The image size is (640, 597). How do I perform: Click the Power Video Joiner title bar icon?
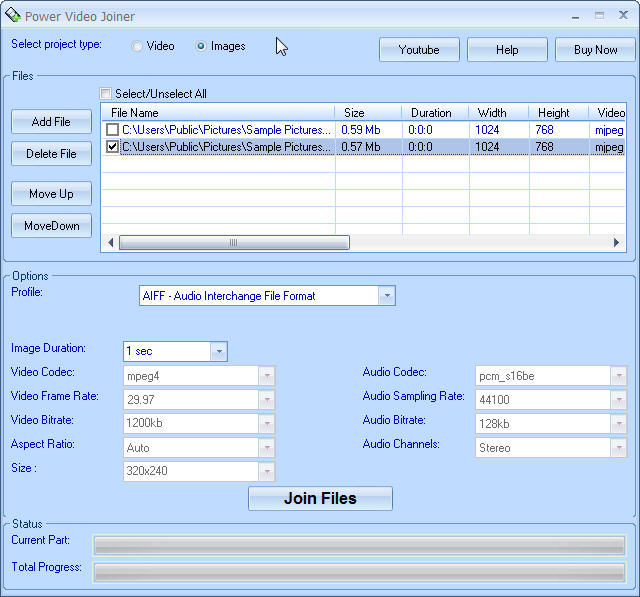[x=12, y=16]
